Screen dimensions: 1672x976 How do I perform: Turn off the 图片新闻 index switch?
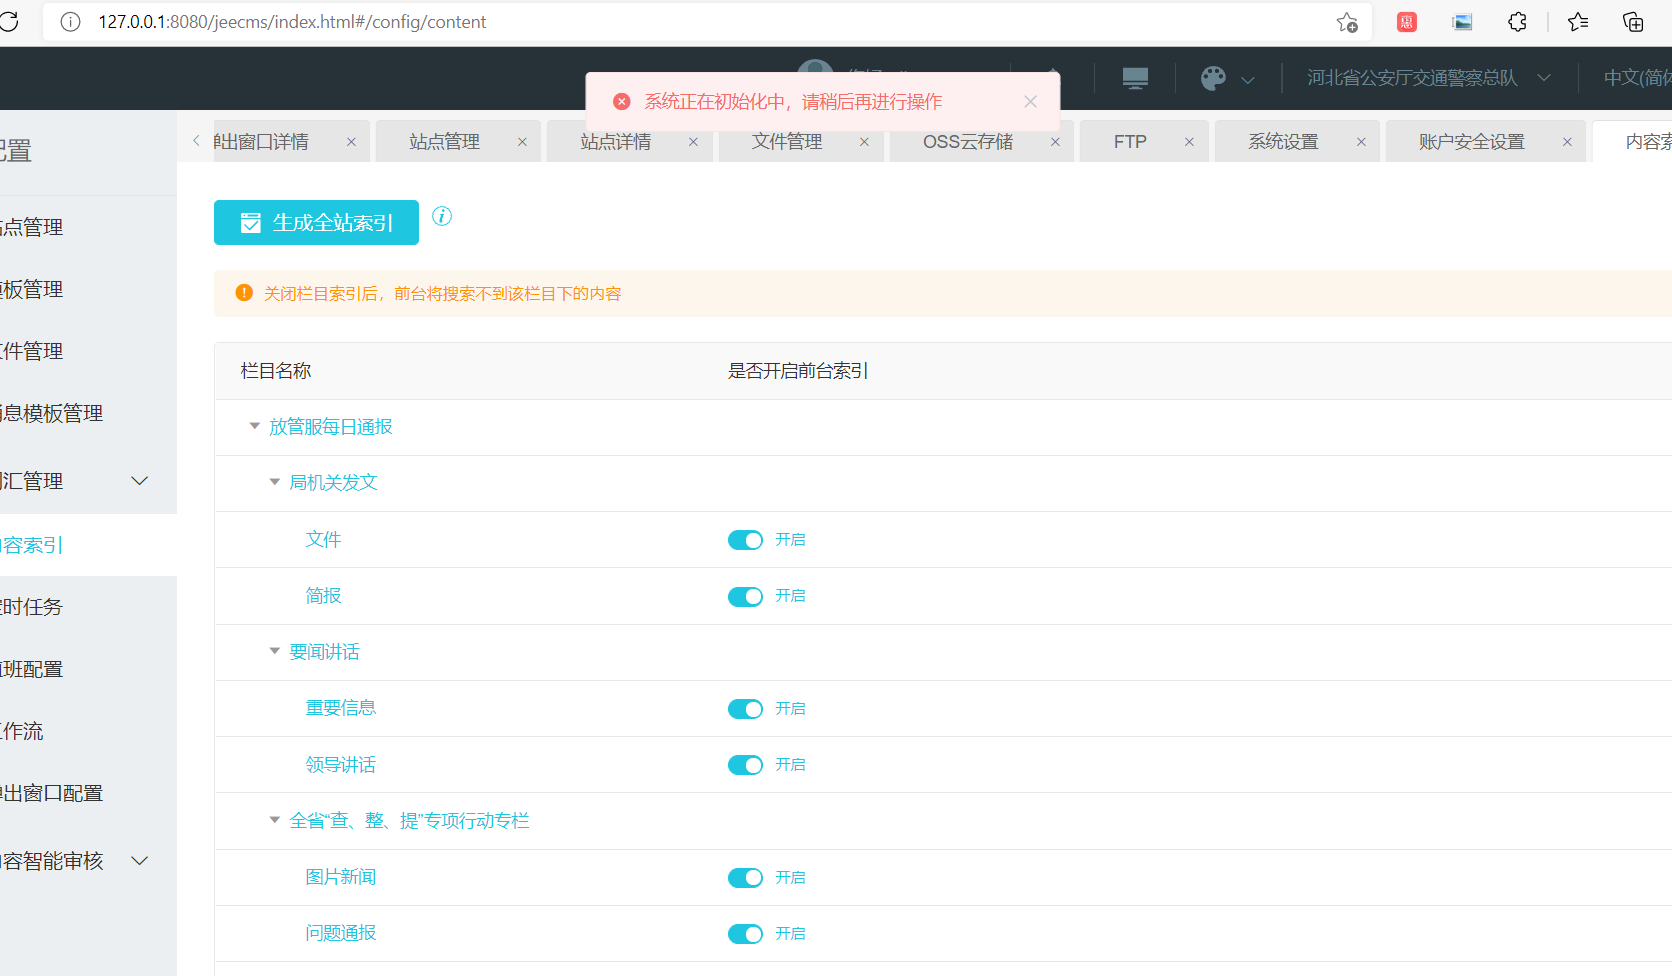point(745,878)
